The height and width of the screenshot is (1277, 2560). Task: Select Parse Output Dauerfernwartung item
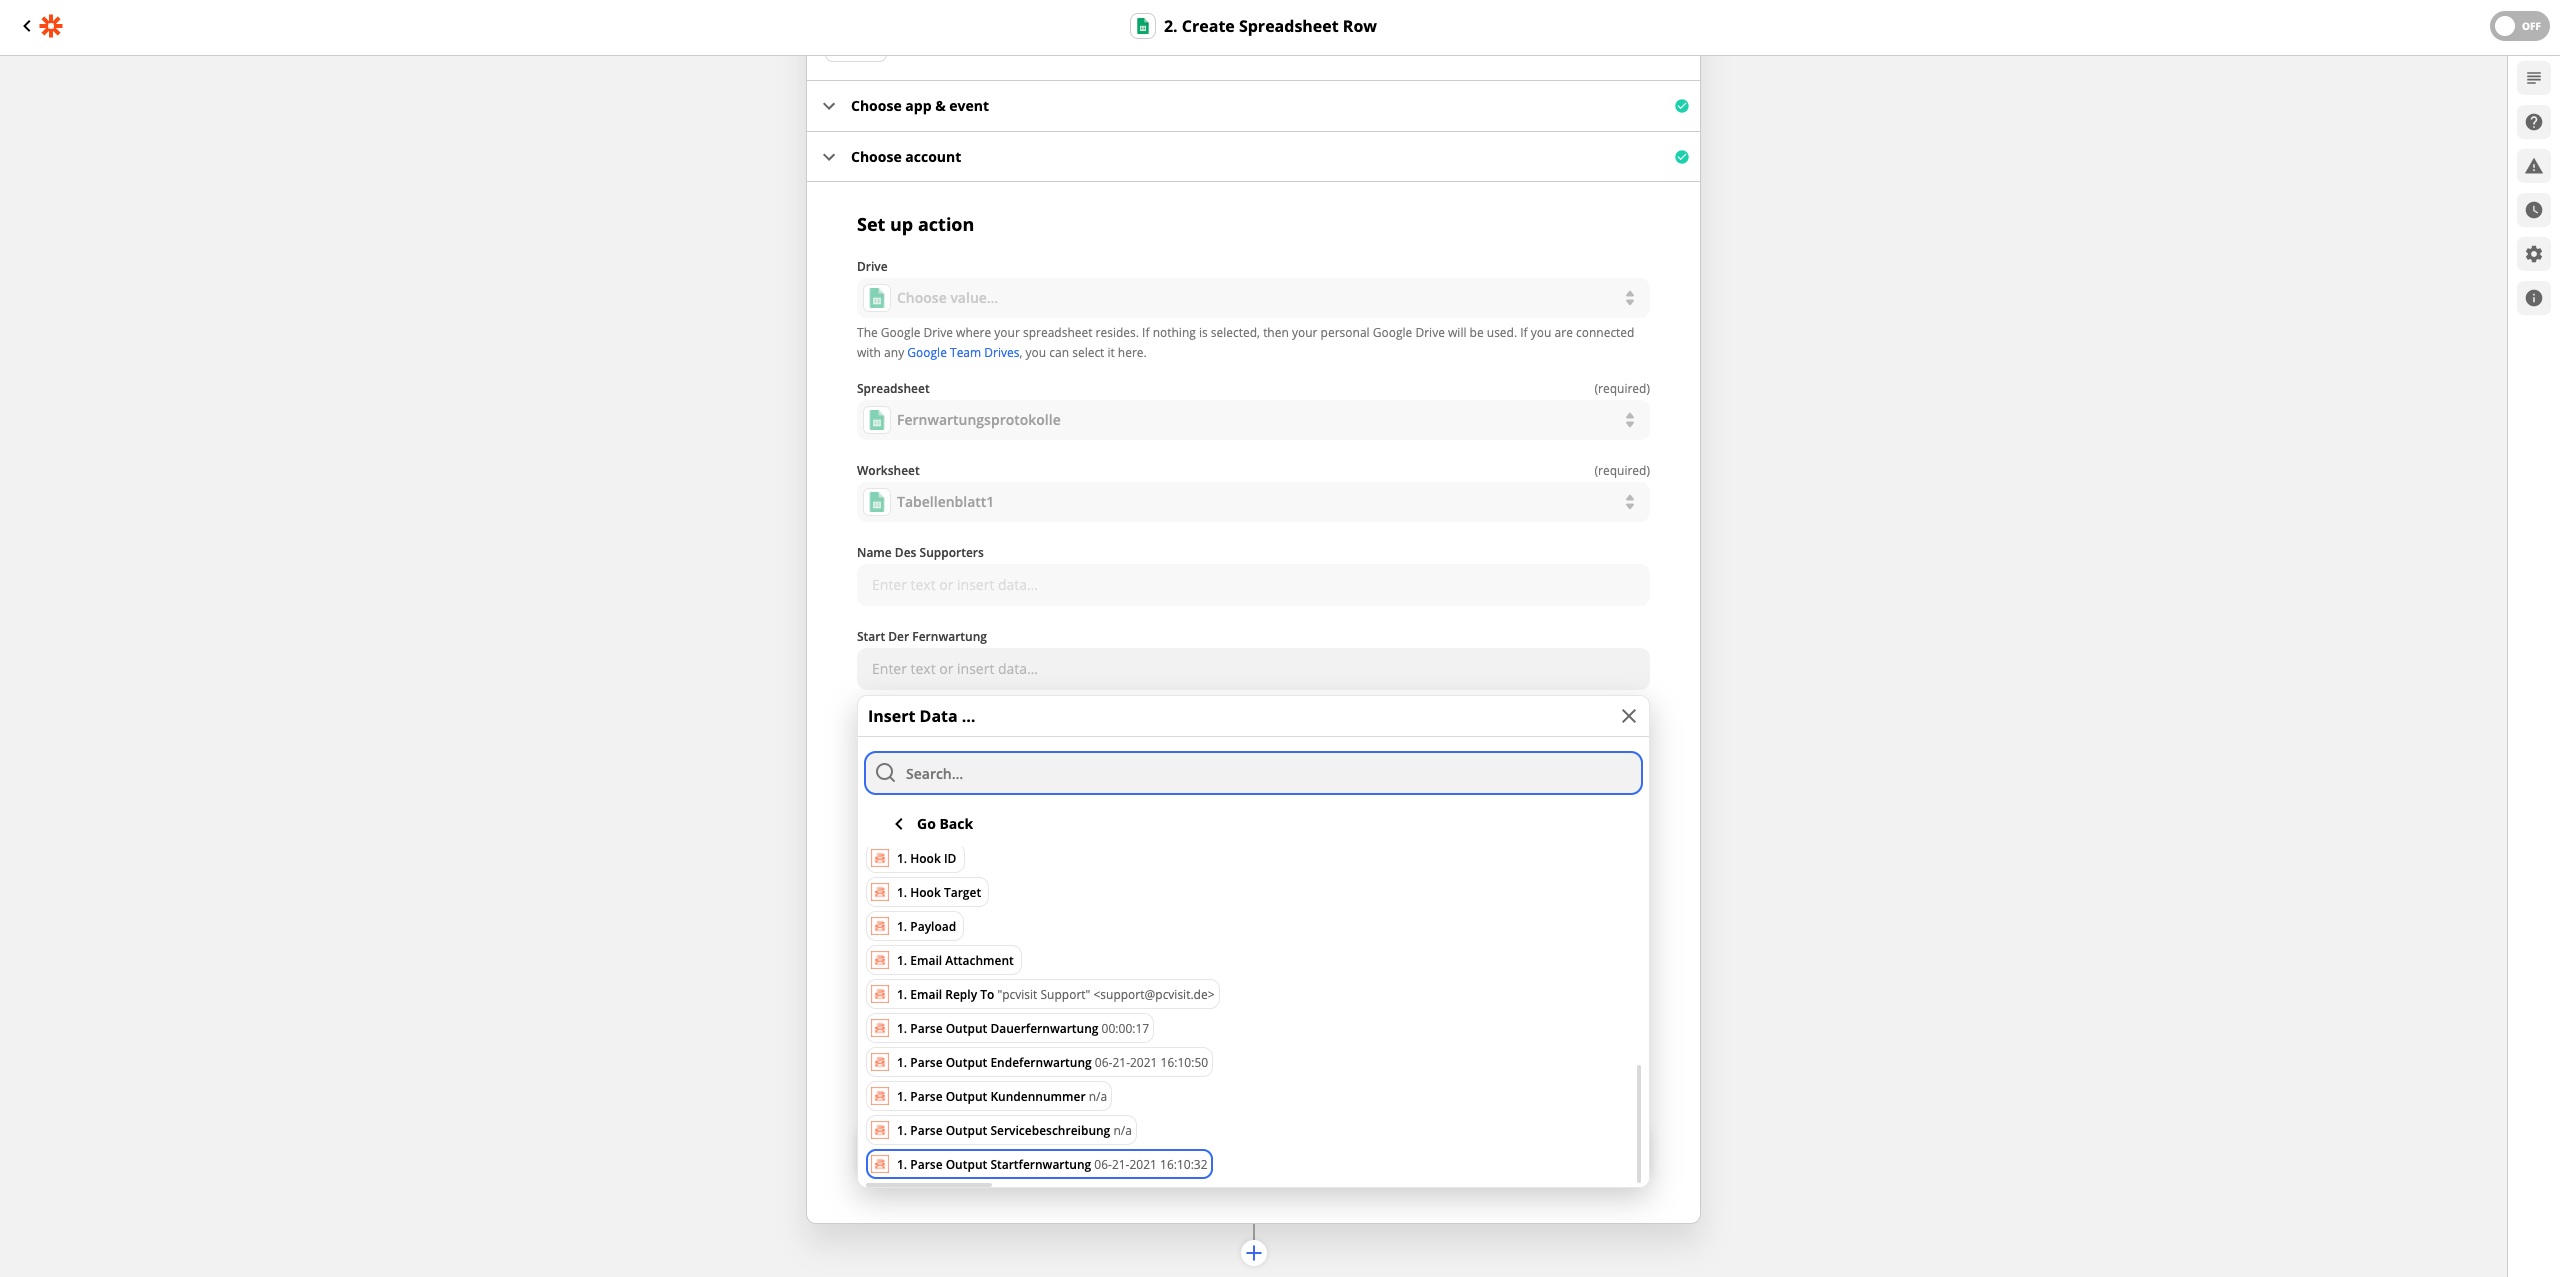point(1010,1028)
